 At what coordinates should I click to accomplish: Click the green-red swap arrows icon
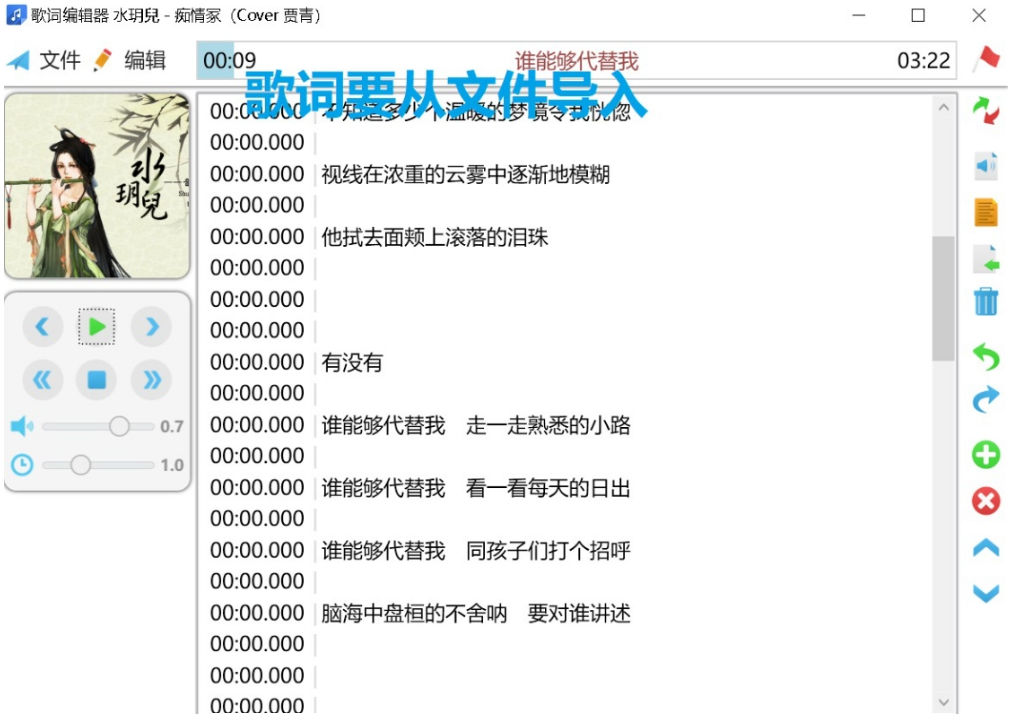[986, 111]
